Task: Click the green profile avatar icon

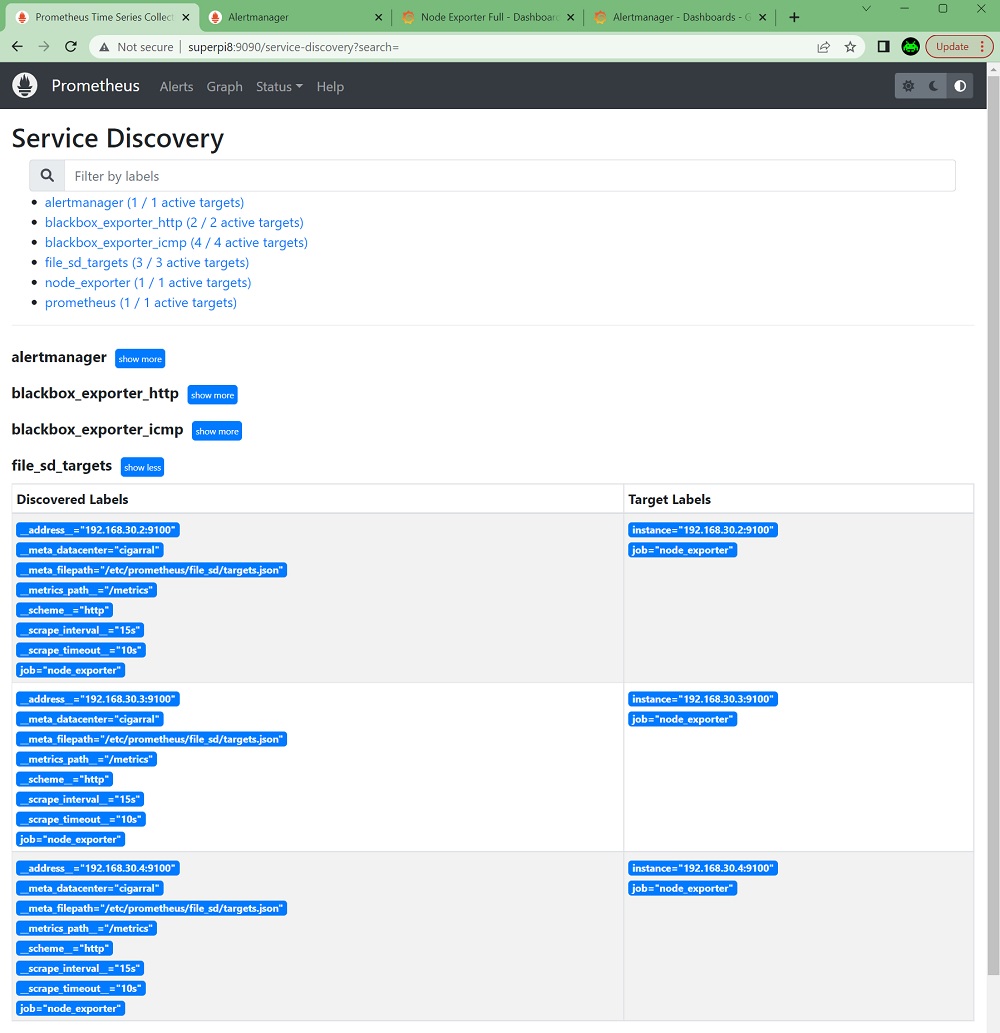Action: (910, 47)
